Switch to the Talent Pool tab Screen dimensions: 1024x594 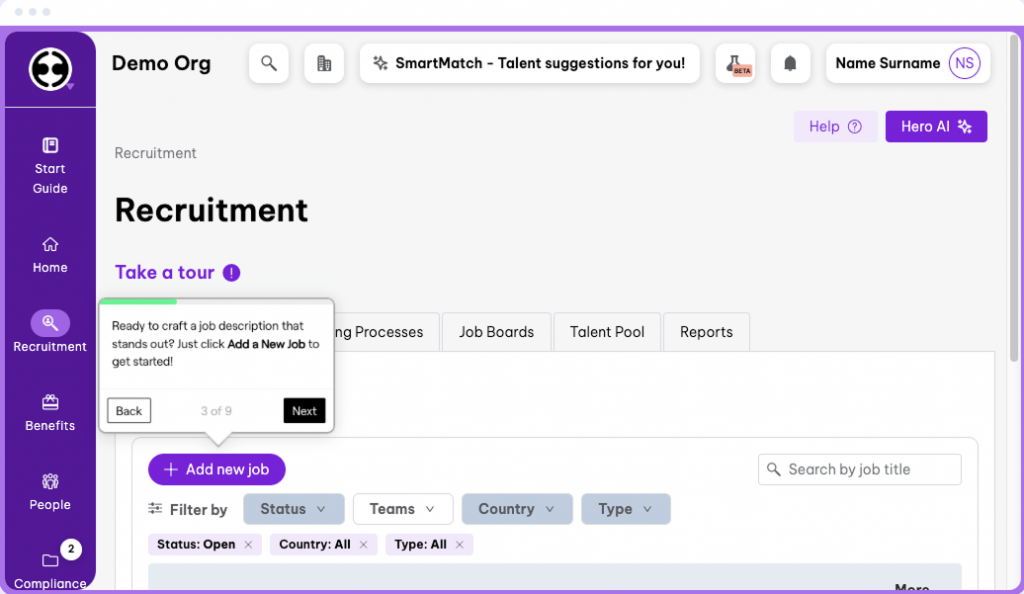click(x=607, y=332)
